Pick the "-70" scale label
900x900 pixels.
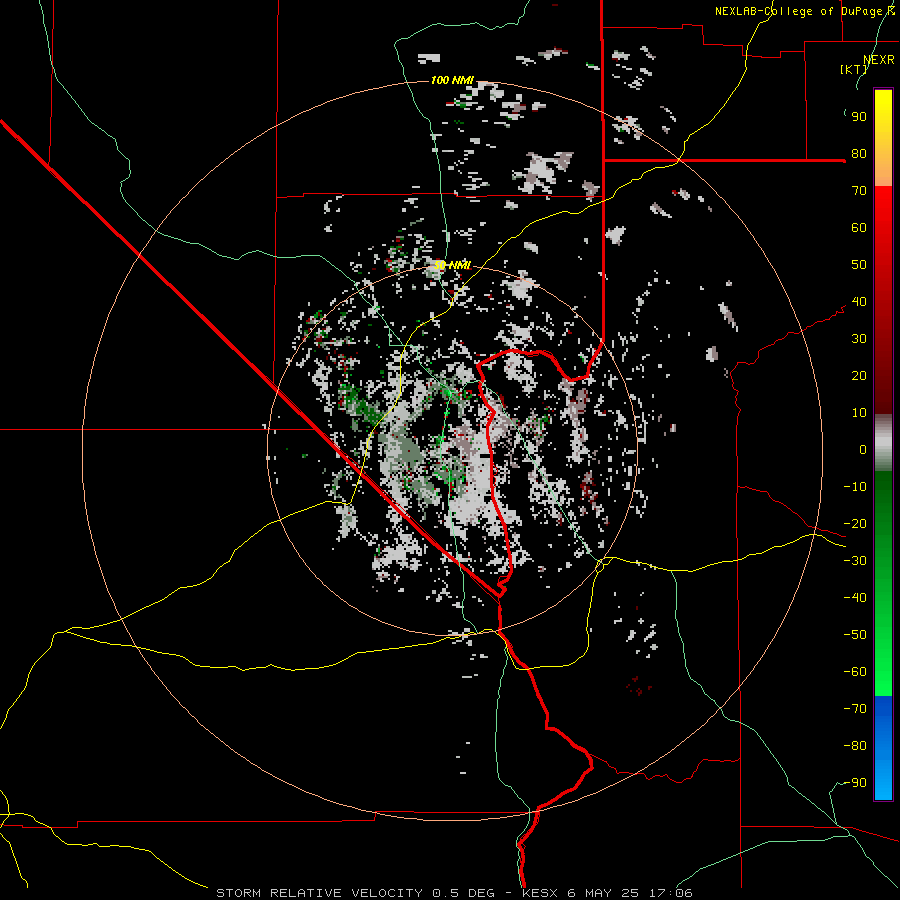pos(855,709)
